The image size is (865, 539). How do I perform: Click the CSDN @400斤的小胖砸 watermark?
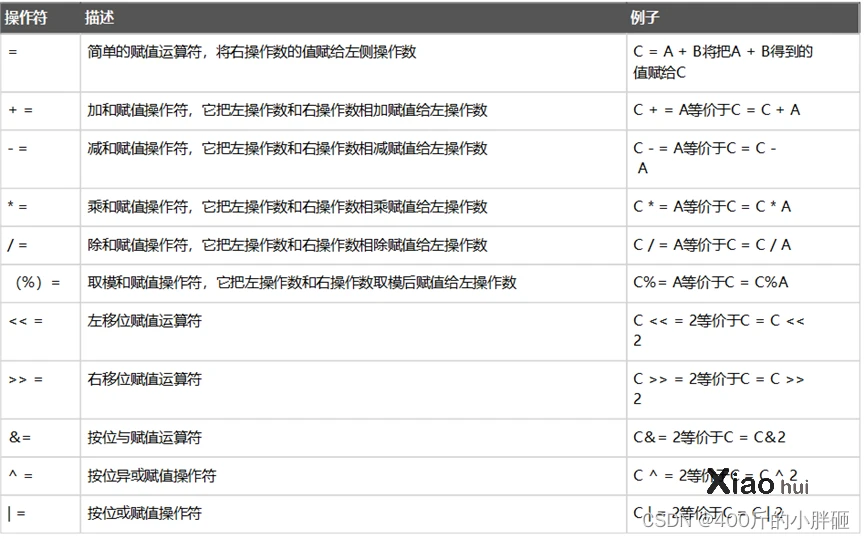(745, 520)
